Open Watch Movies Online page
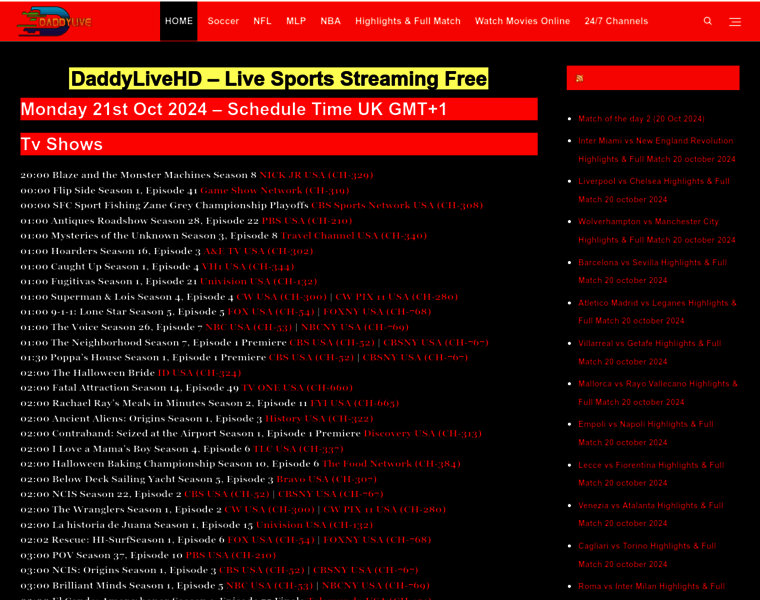 coord(522,21)
